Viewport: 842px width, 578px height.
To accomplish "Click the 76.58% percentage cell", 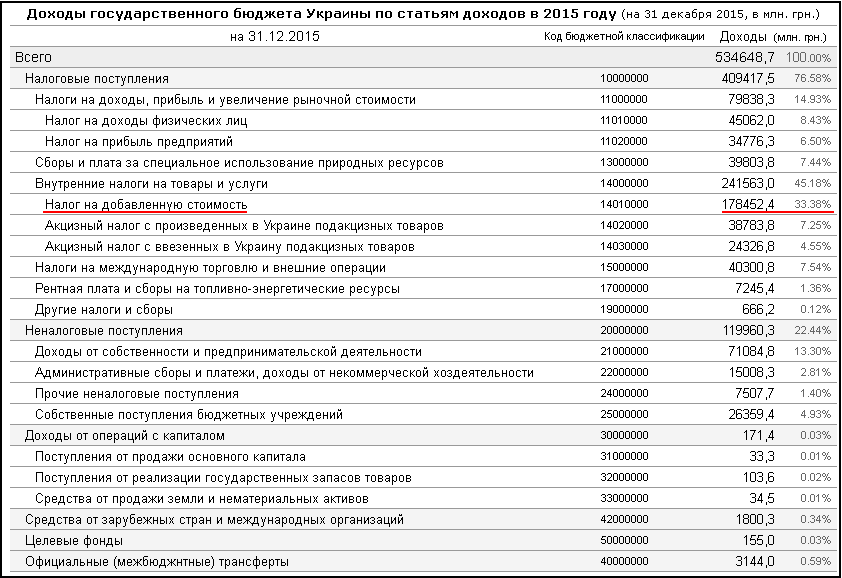I will pyautogui.click(x=812, y=79).
